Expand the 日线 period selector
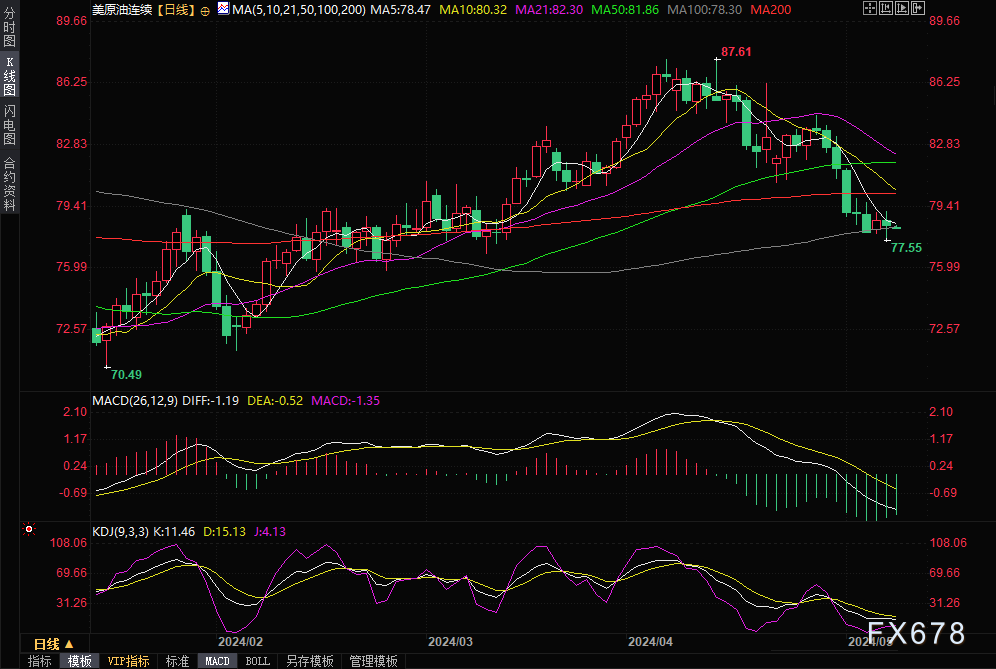 click(x=52, y=643)
